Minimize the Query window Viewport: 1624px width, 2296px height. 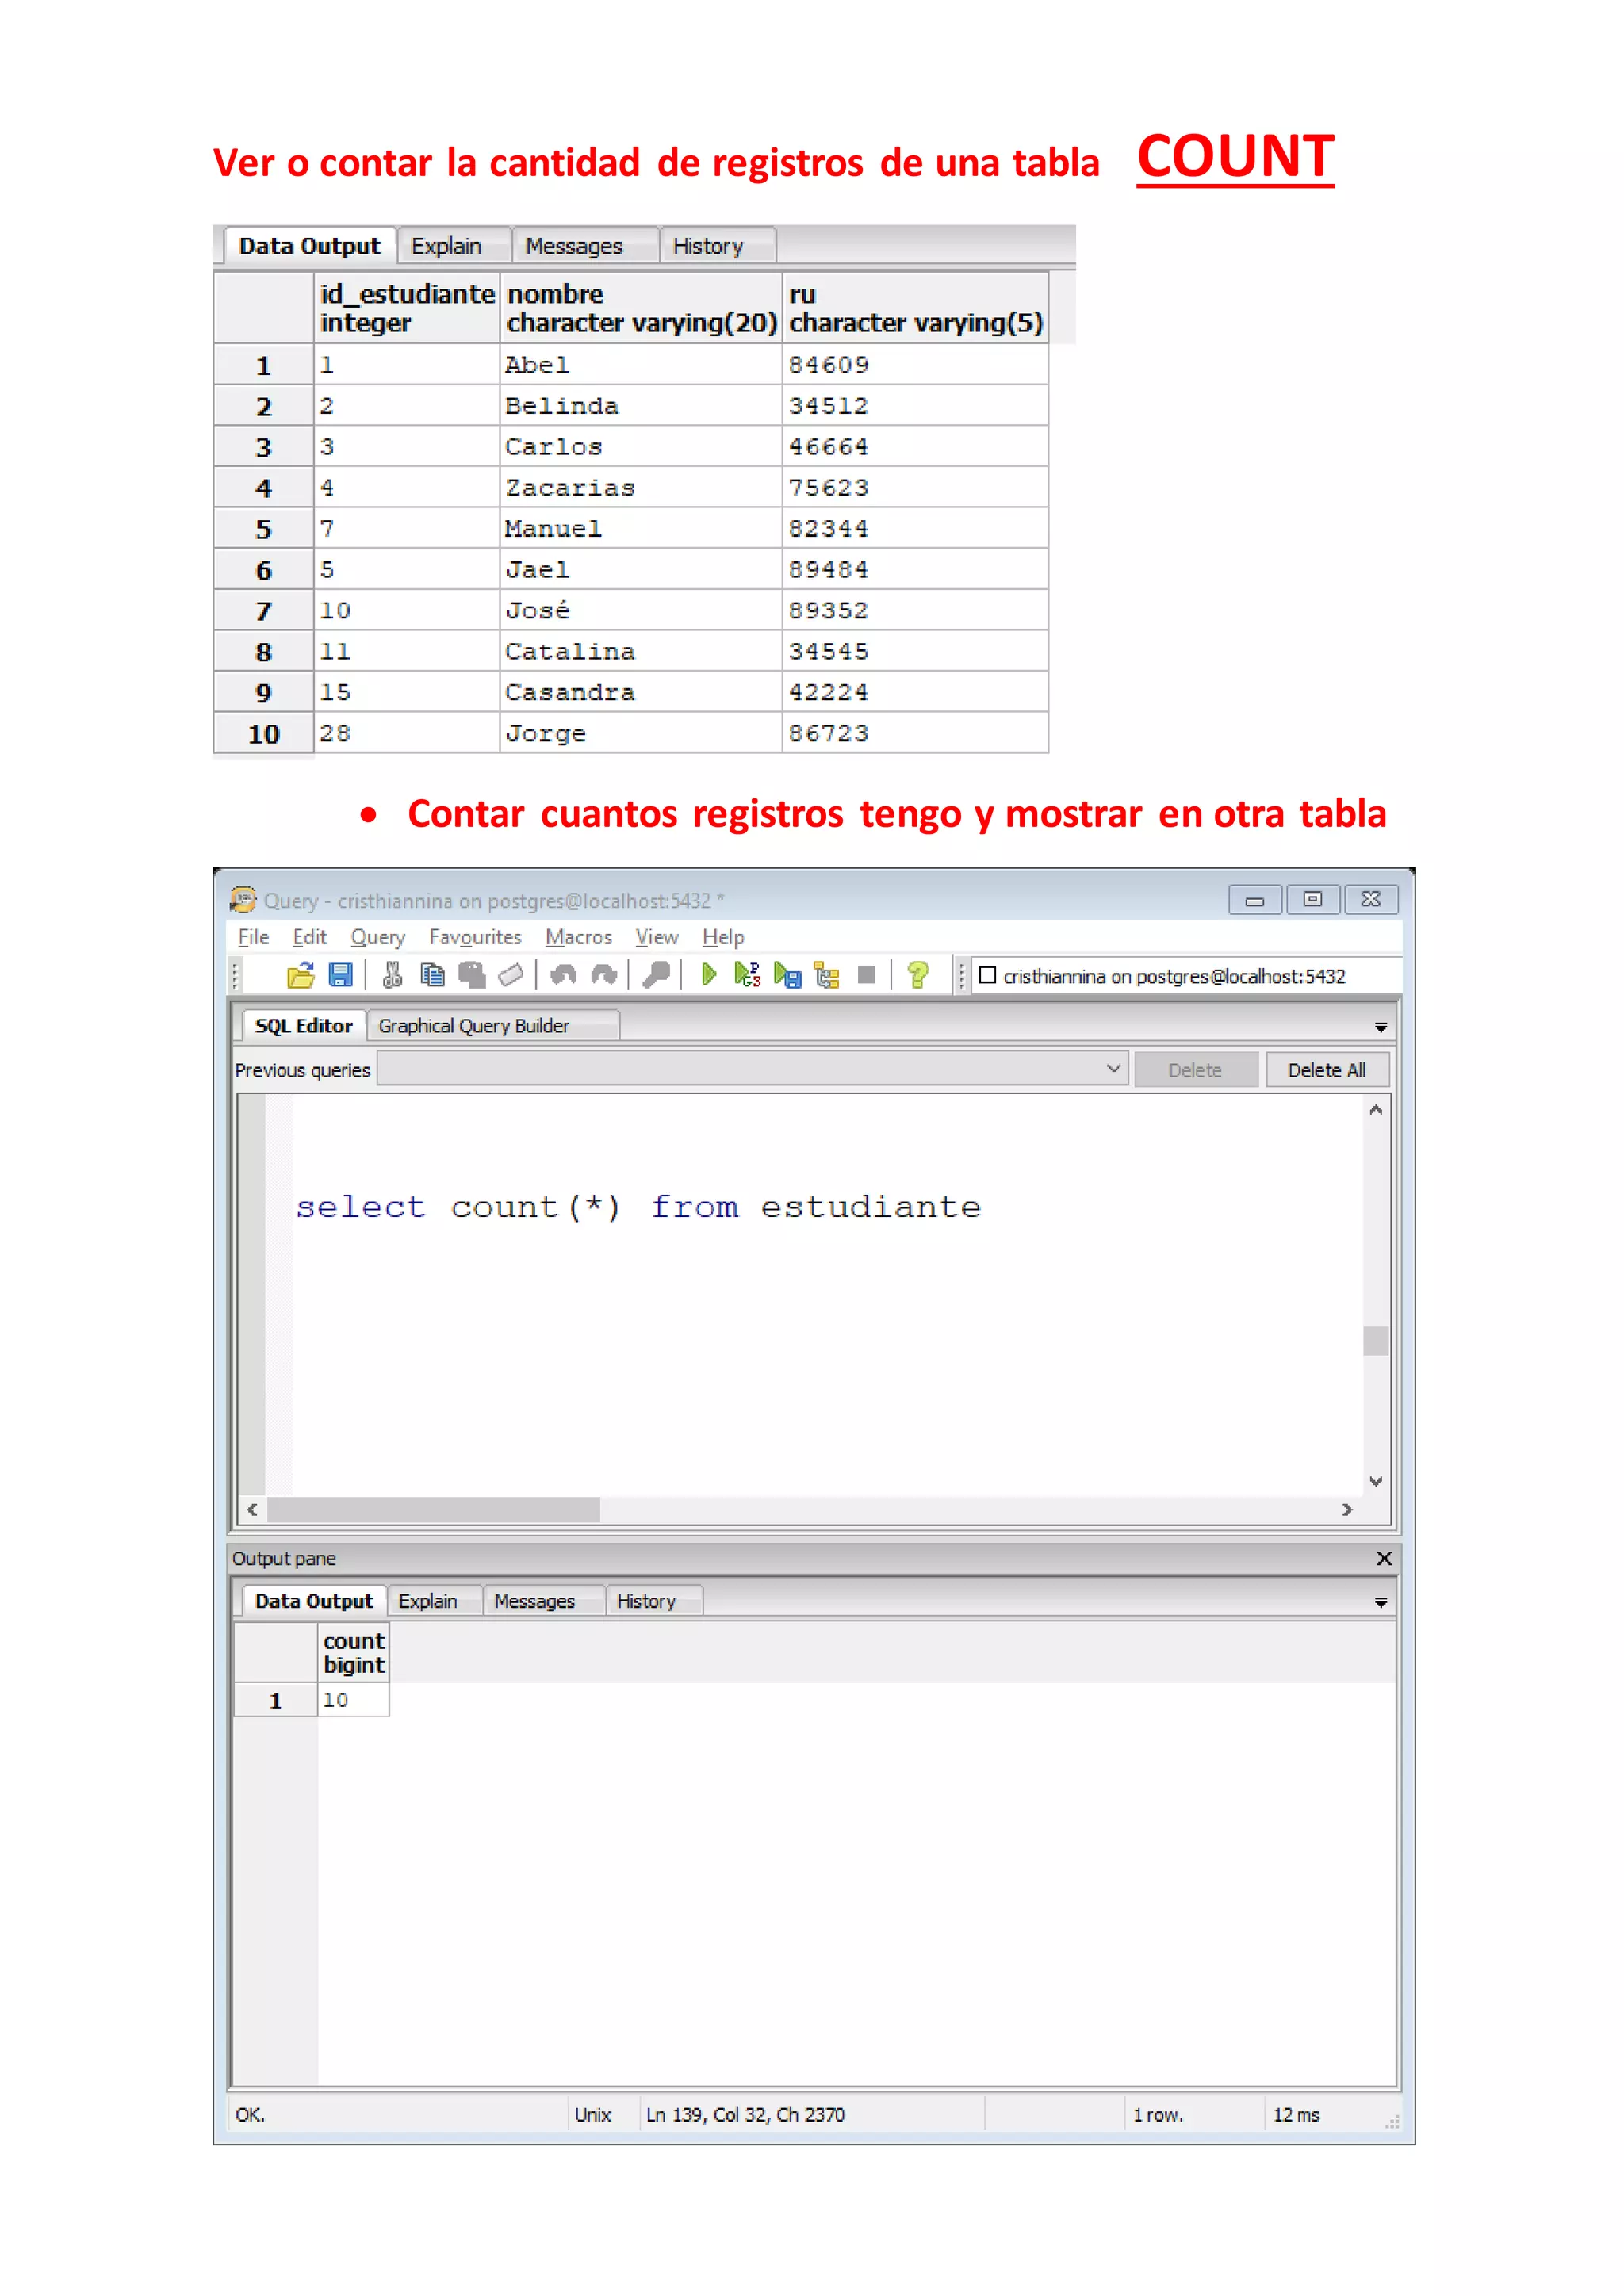pos(1255,900)
